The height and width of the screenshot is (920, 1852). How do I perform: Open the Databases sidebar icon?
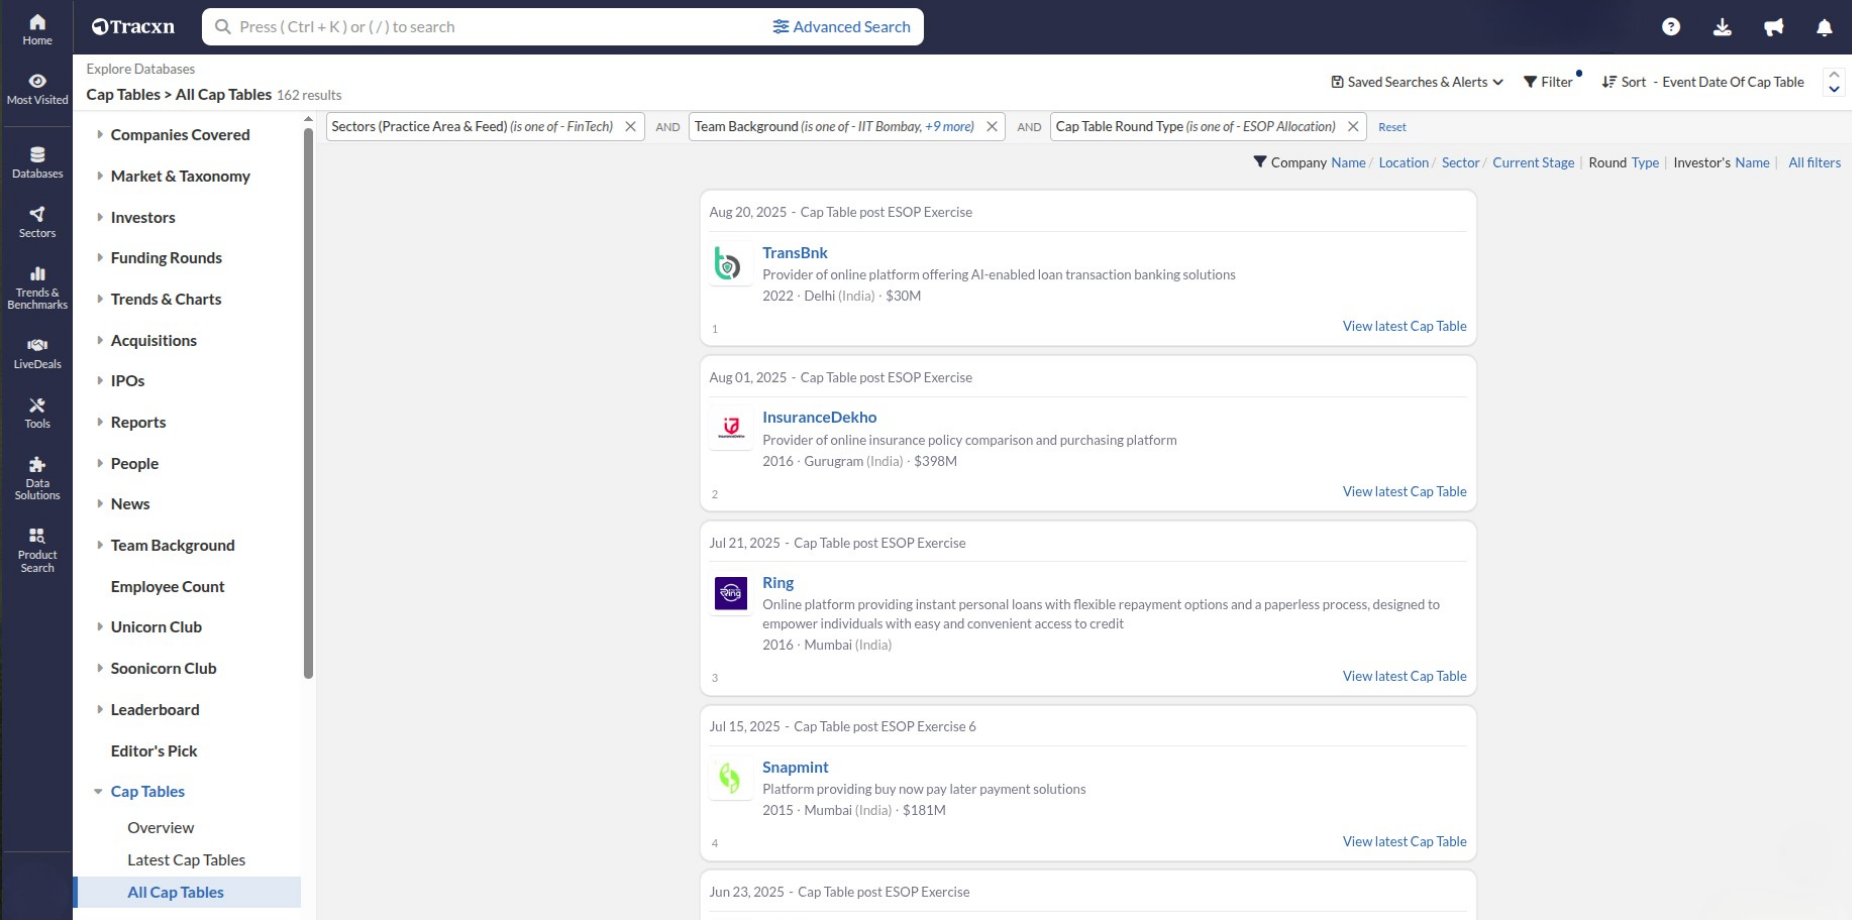[x=37, y=161]
